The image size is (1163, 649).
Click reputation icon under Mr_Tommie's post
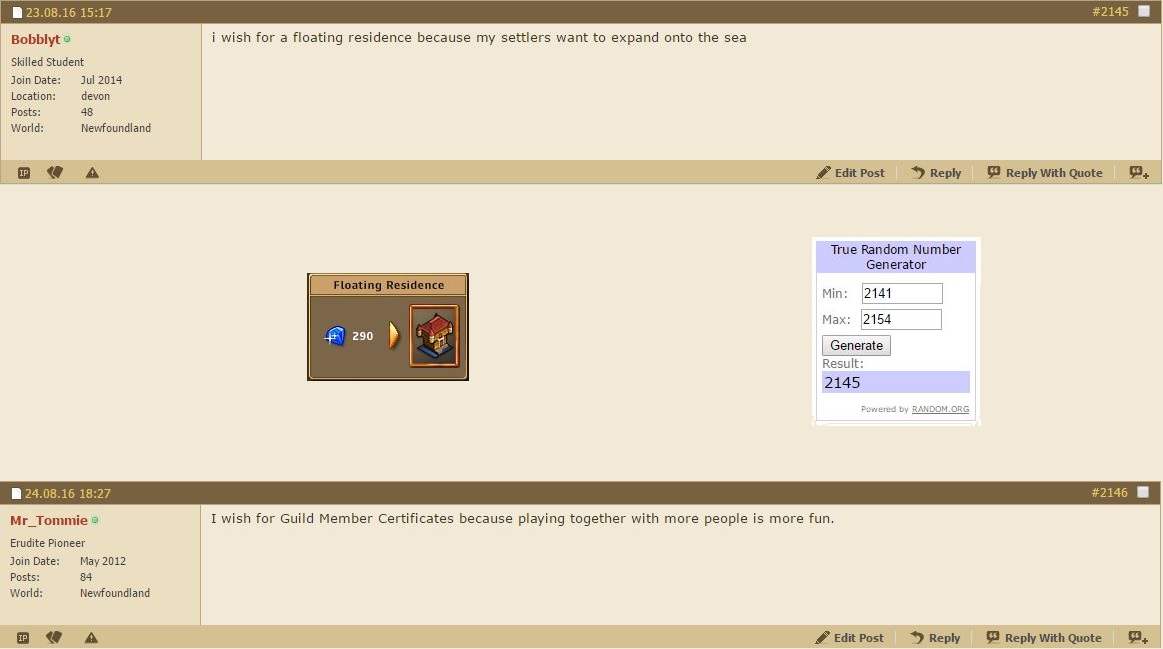[54, 638]
